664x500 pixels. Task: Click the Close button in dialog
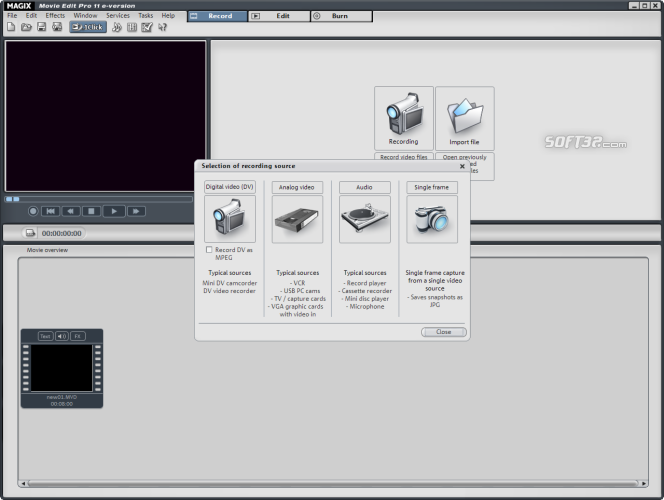(444, 332)
